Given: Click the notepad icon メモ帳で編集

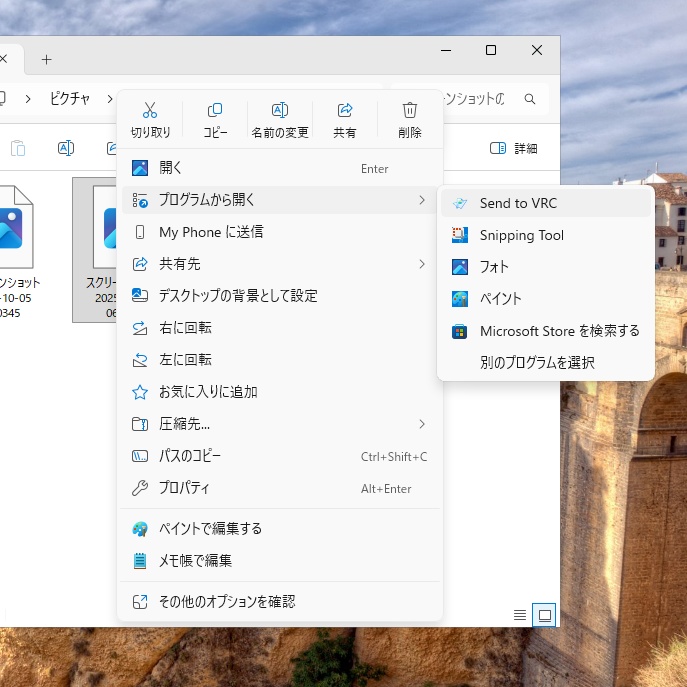Looking at the screenshot, I should coord(140,561).
